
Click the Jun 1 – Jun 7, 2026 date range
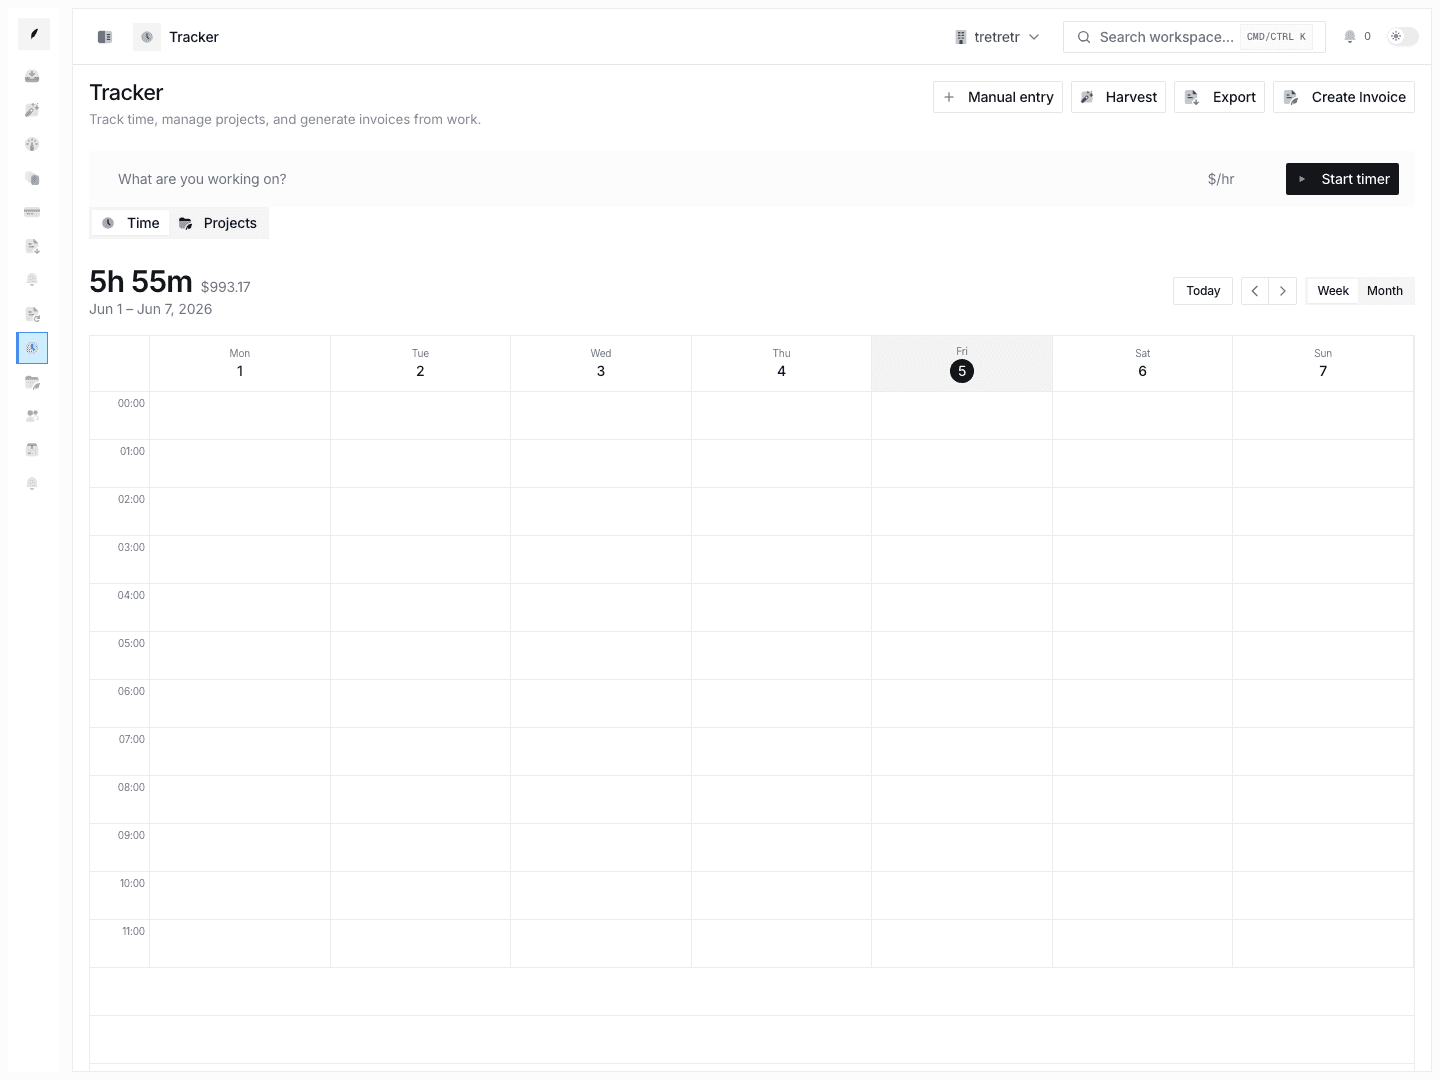[x=151, y=309]
